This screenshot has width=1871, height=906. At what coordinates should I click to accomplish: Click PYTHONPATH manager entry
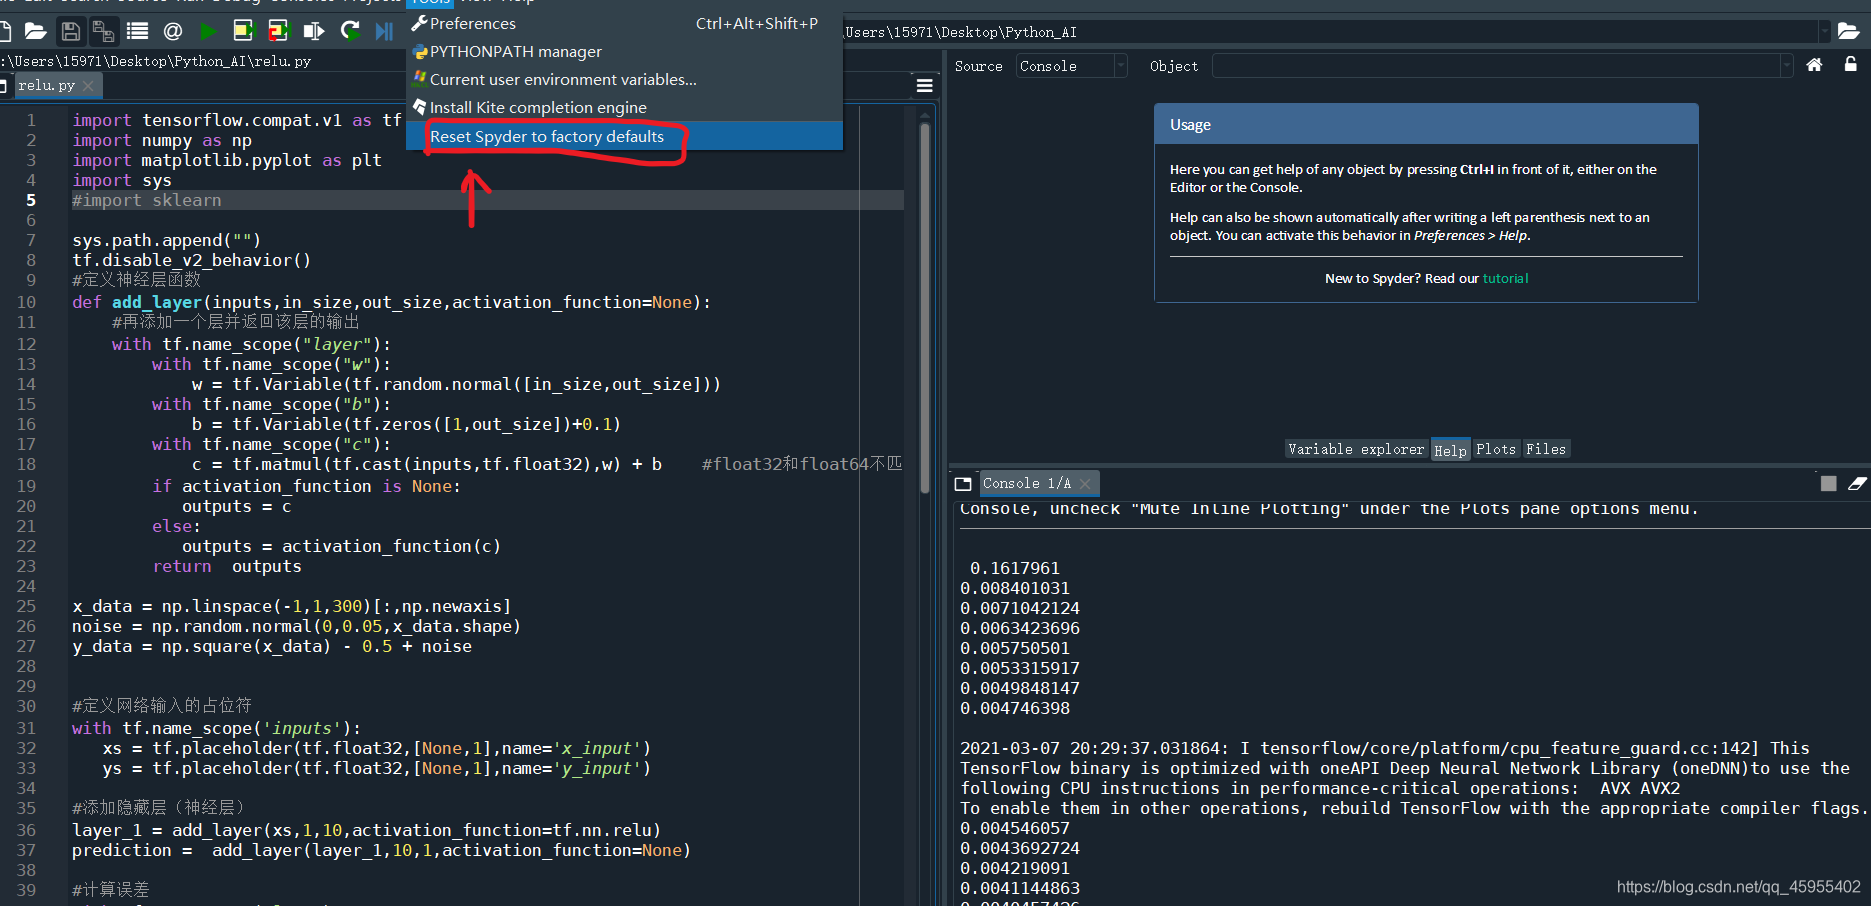click(x=514, y=51)
